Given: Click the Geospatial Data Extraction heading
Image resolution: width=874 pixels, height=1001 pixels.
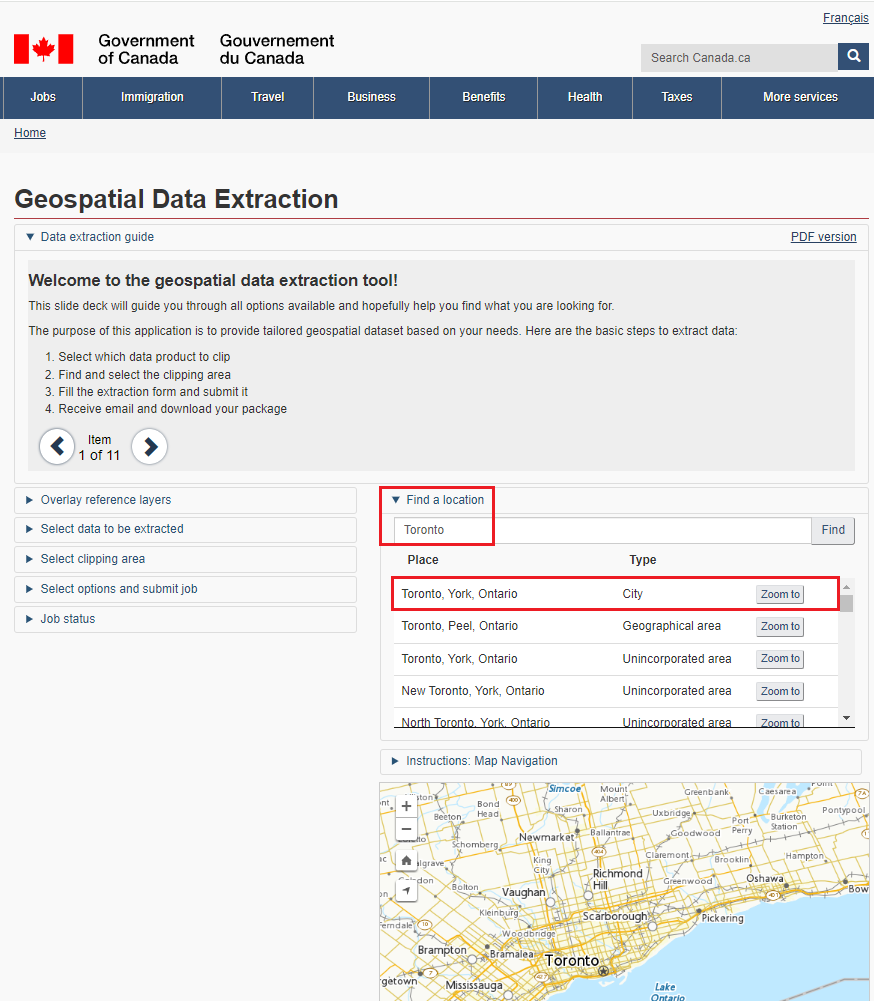Looking at the screenshot, I should pyautogui.click(x=176, y=199).
